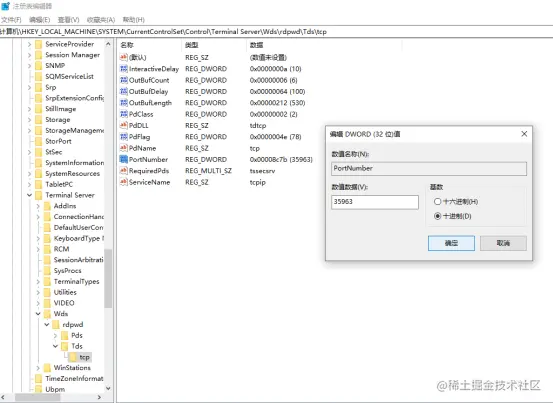Click the value data field showing 35963
This screenshot has height=404, width=553.
pyautogui.click(x=375, y=202)
